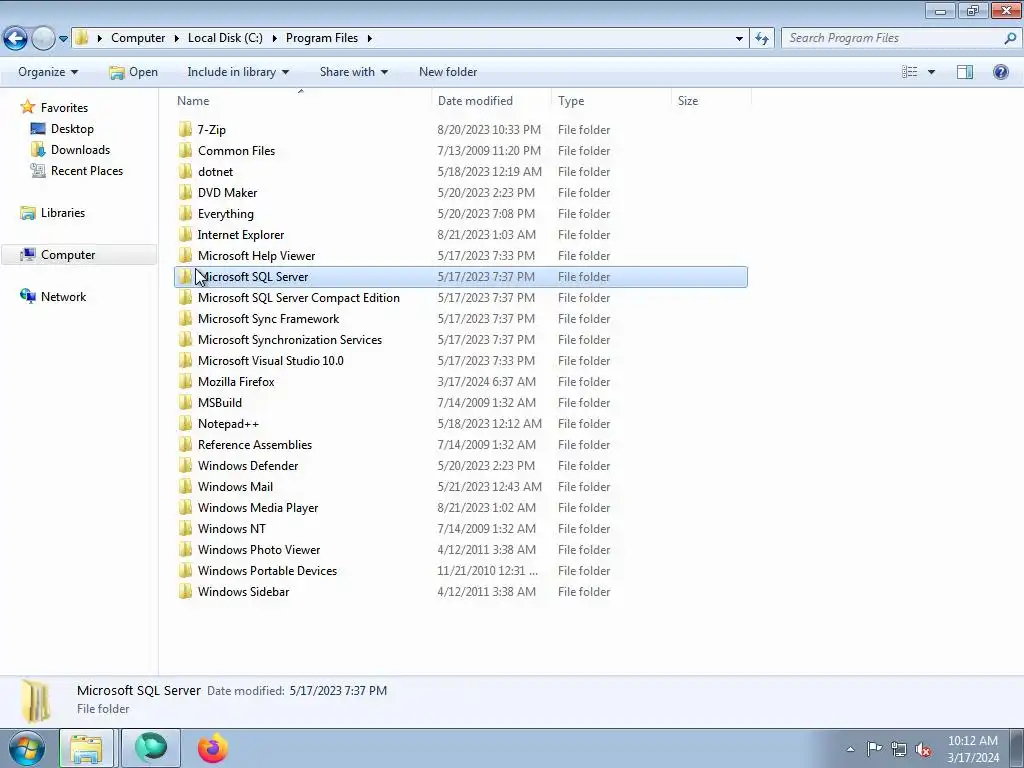Open Help with the question icon
This screenshot has width=1024, height=768.
click(1000, 72)
